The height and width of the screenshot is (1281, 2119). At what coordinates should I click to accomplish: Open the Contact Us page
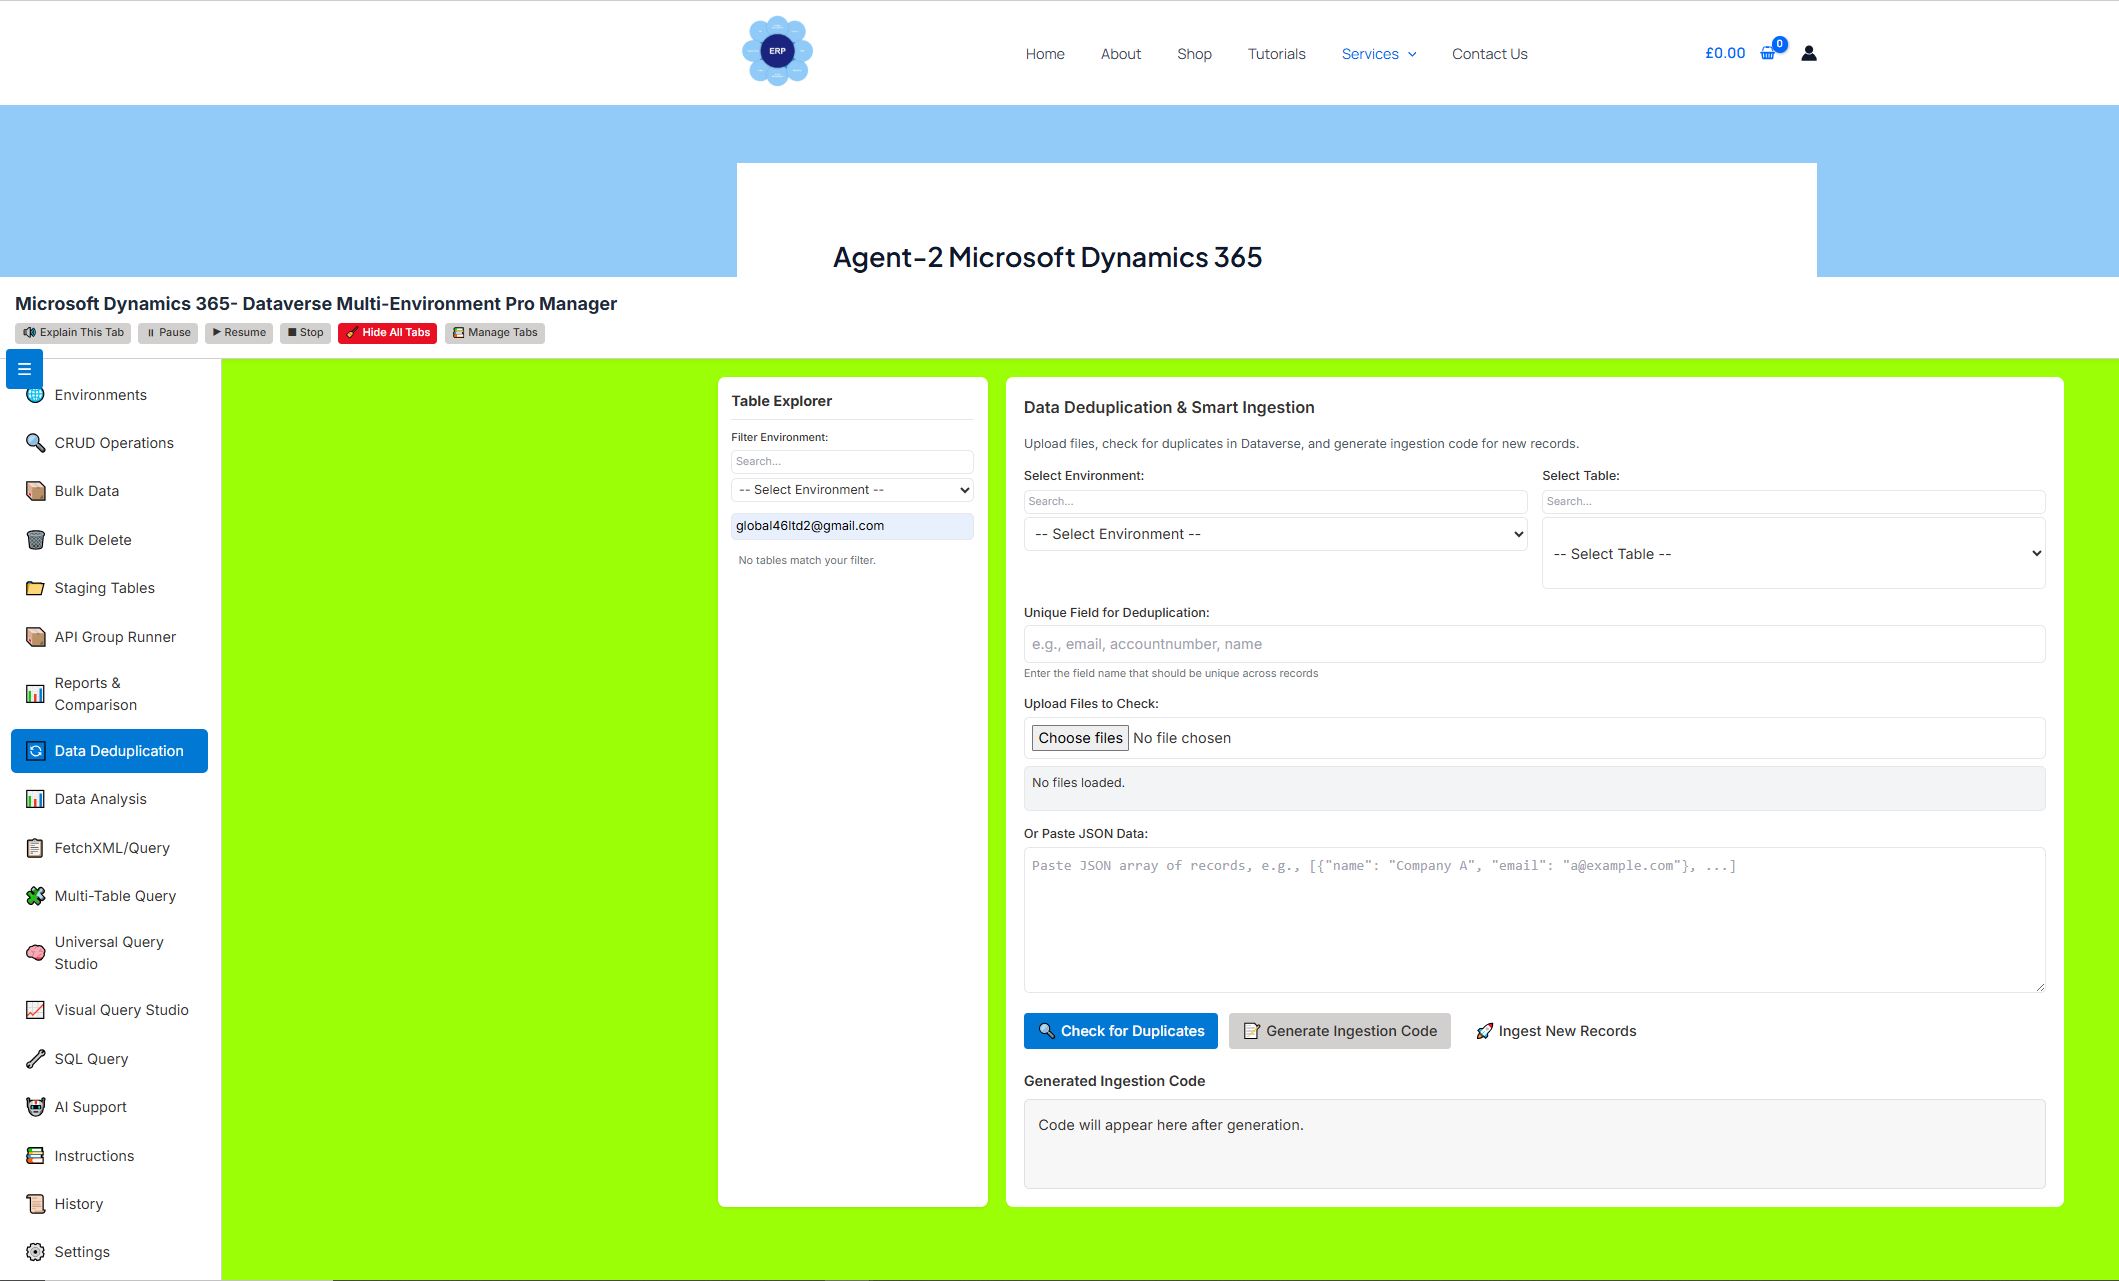click(1489, 53)
